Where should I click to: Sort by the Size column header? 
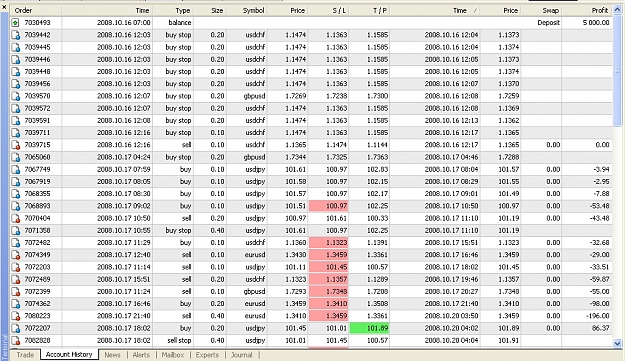tap(210, 10)
